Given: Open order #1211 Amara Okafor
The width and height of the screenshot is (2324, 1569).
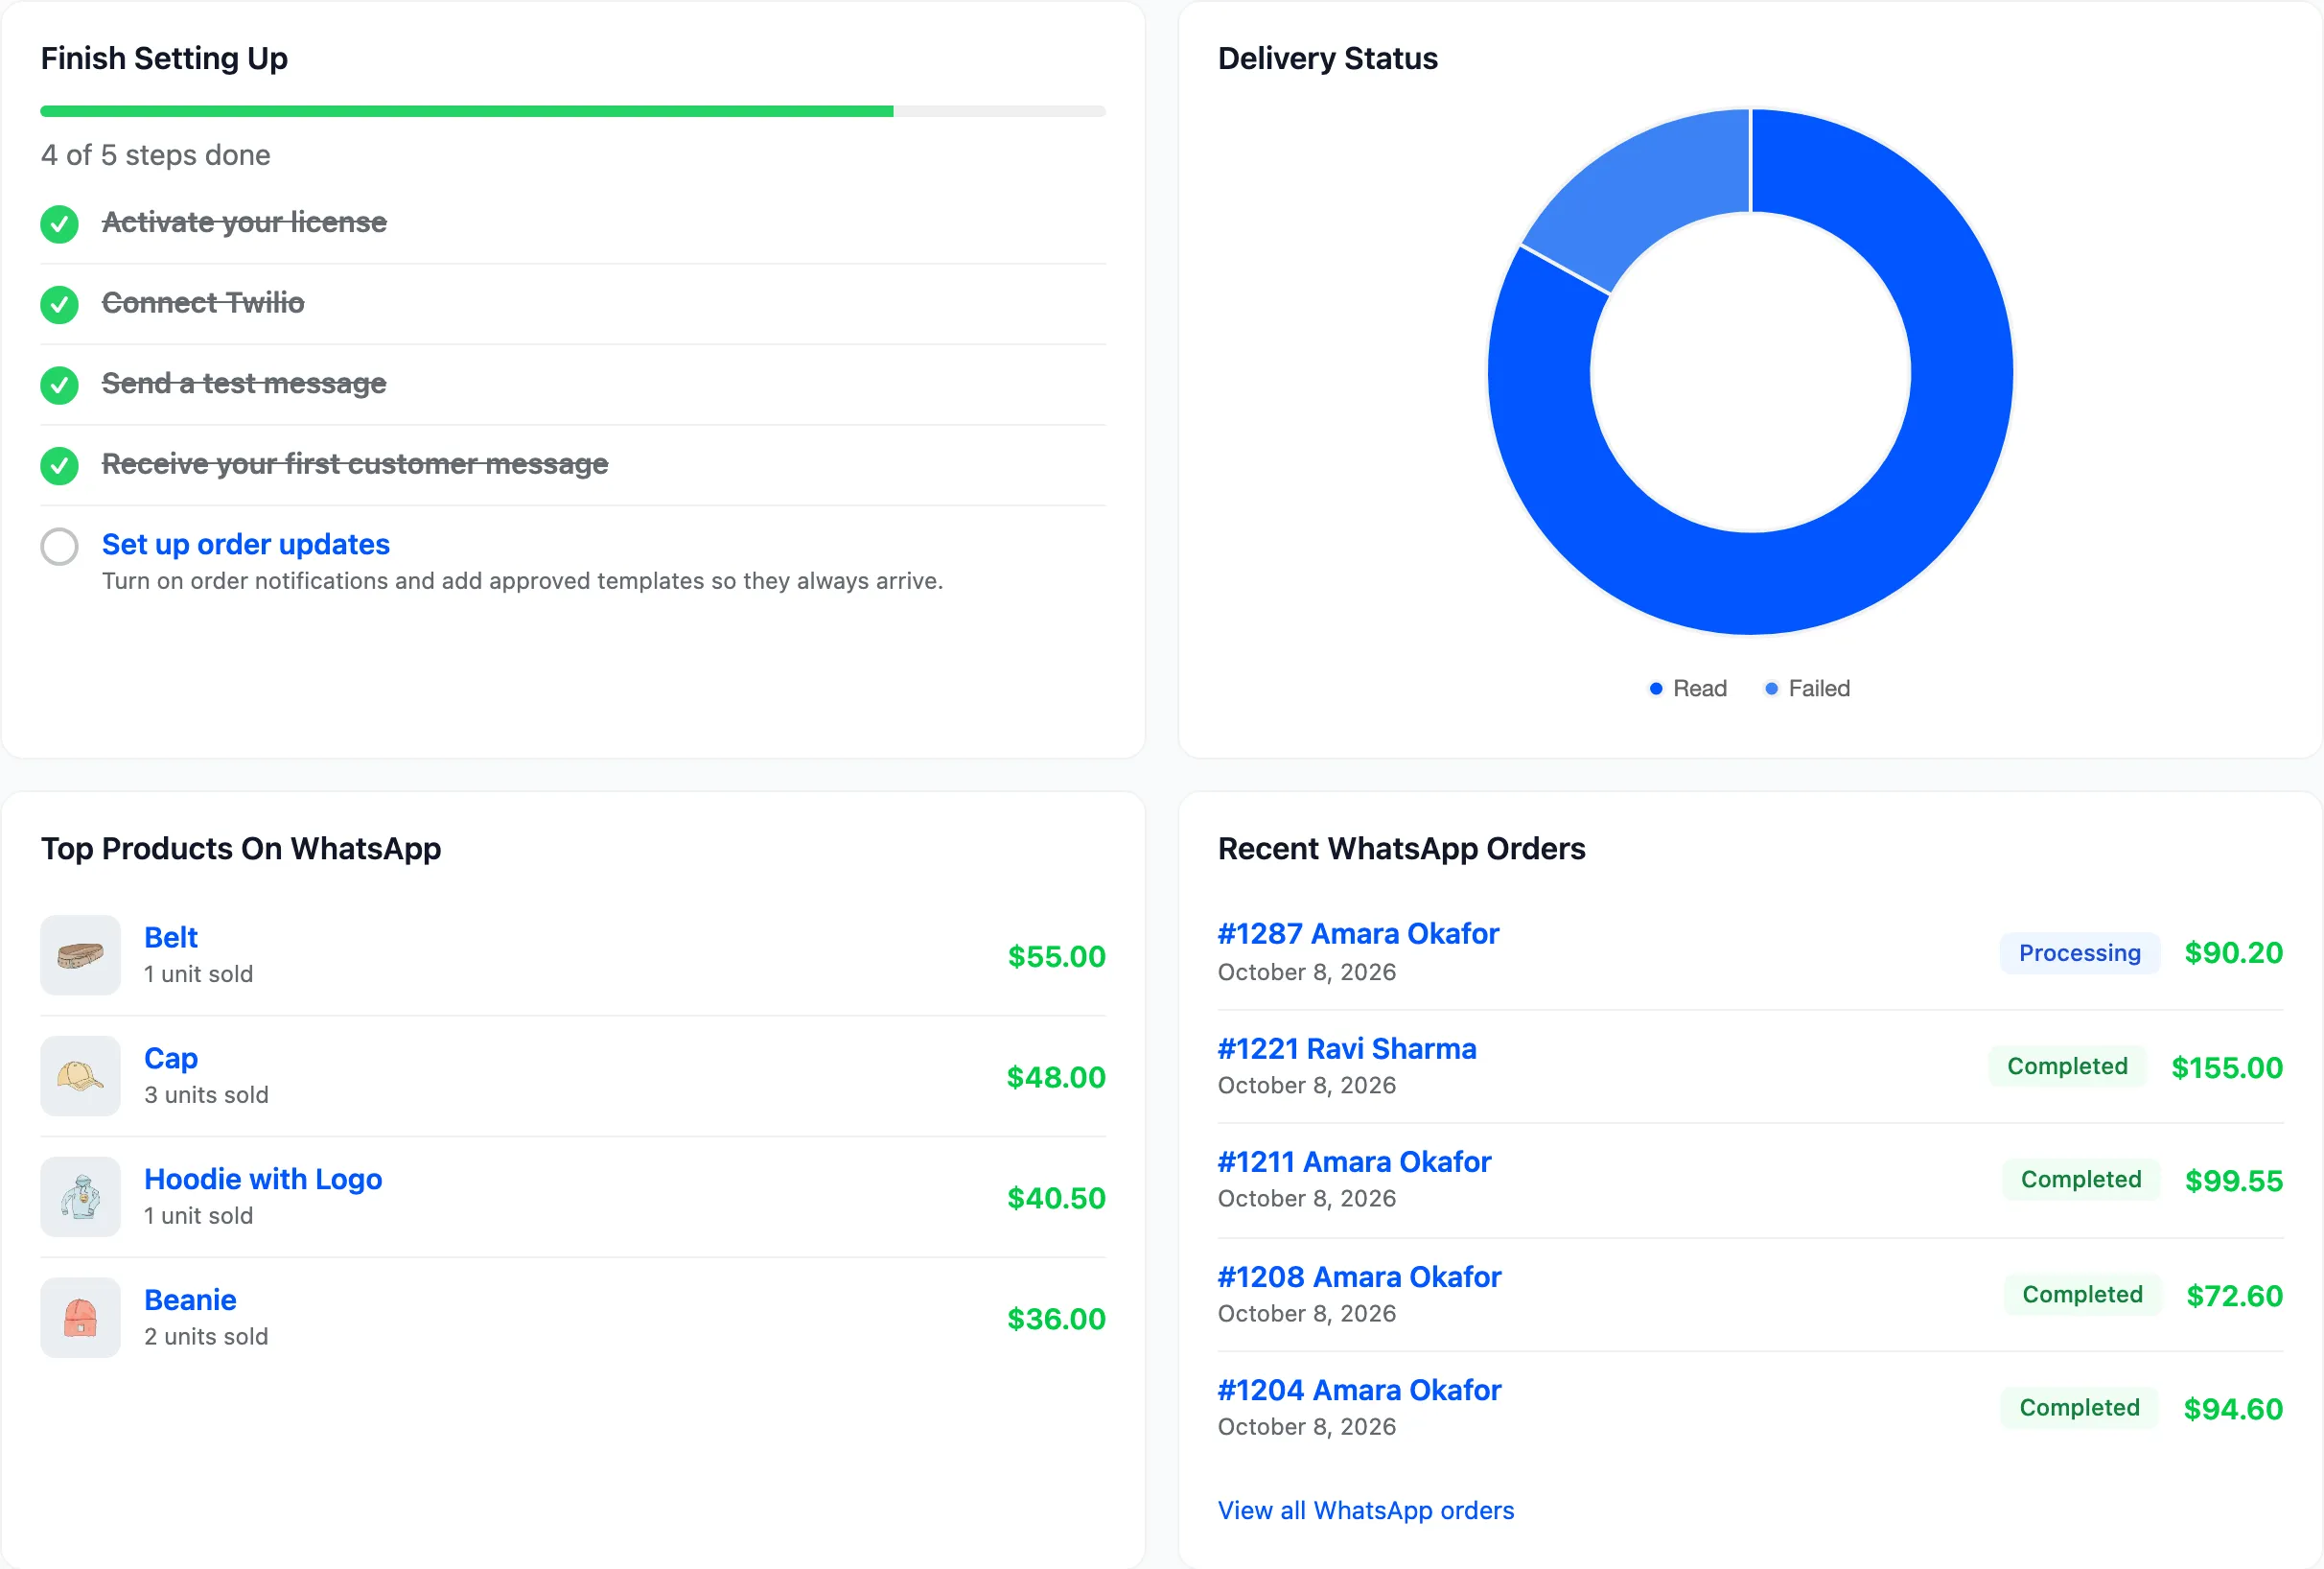Looking at the screenshot, I should click(x=1354, y=1161).
